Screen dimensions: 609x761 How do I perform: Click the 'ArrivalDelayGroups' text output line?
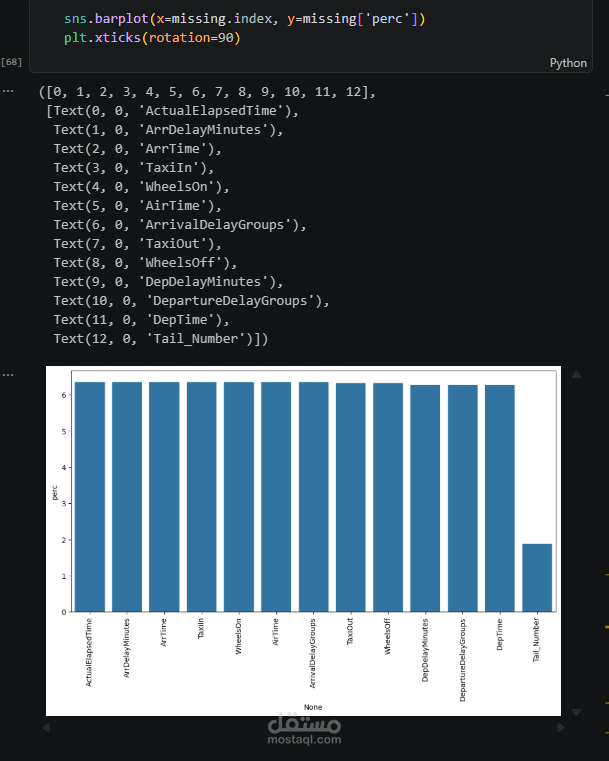(x=180, y=225)
